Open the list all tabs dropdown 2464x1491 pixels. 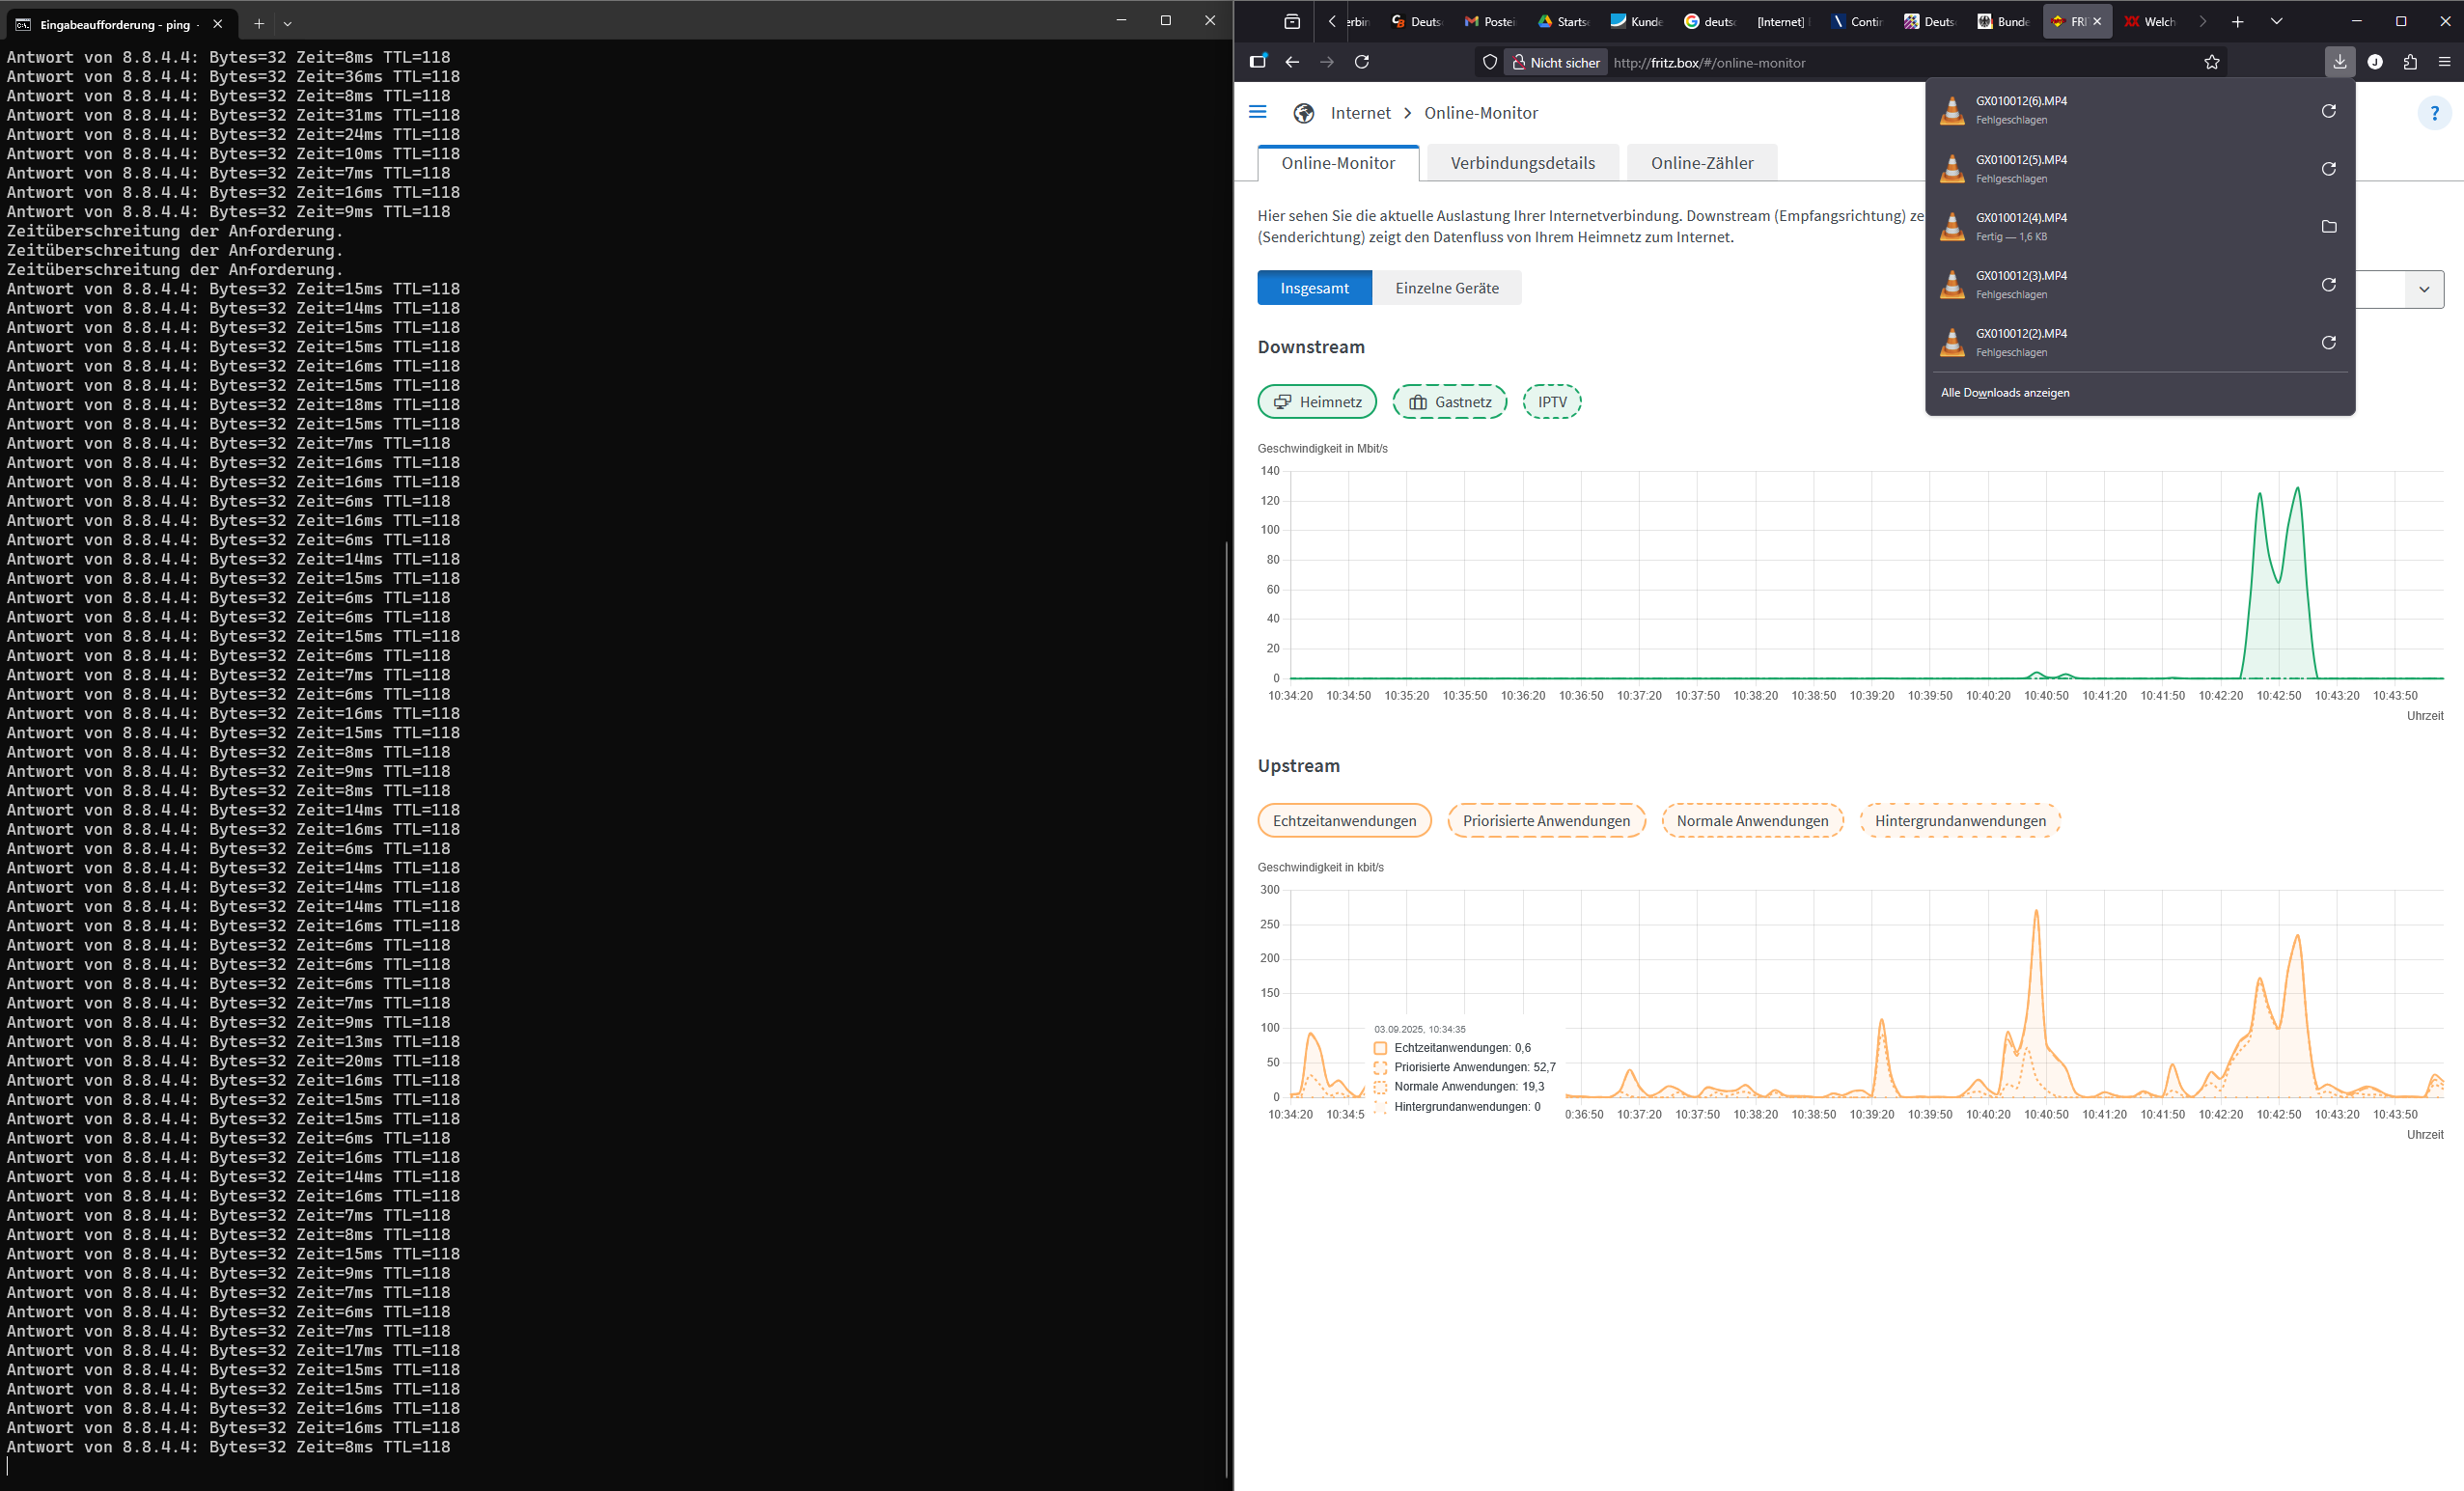pyautogui.click(x=2275, y=21)
